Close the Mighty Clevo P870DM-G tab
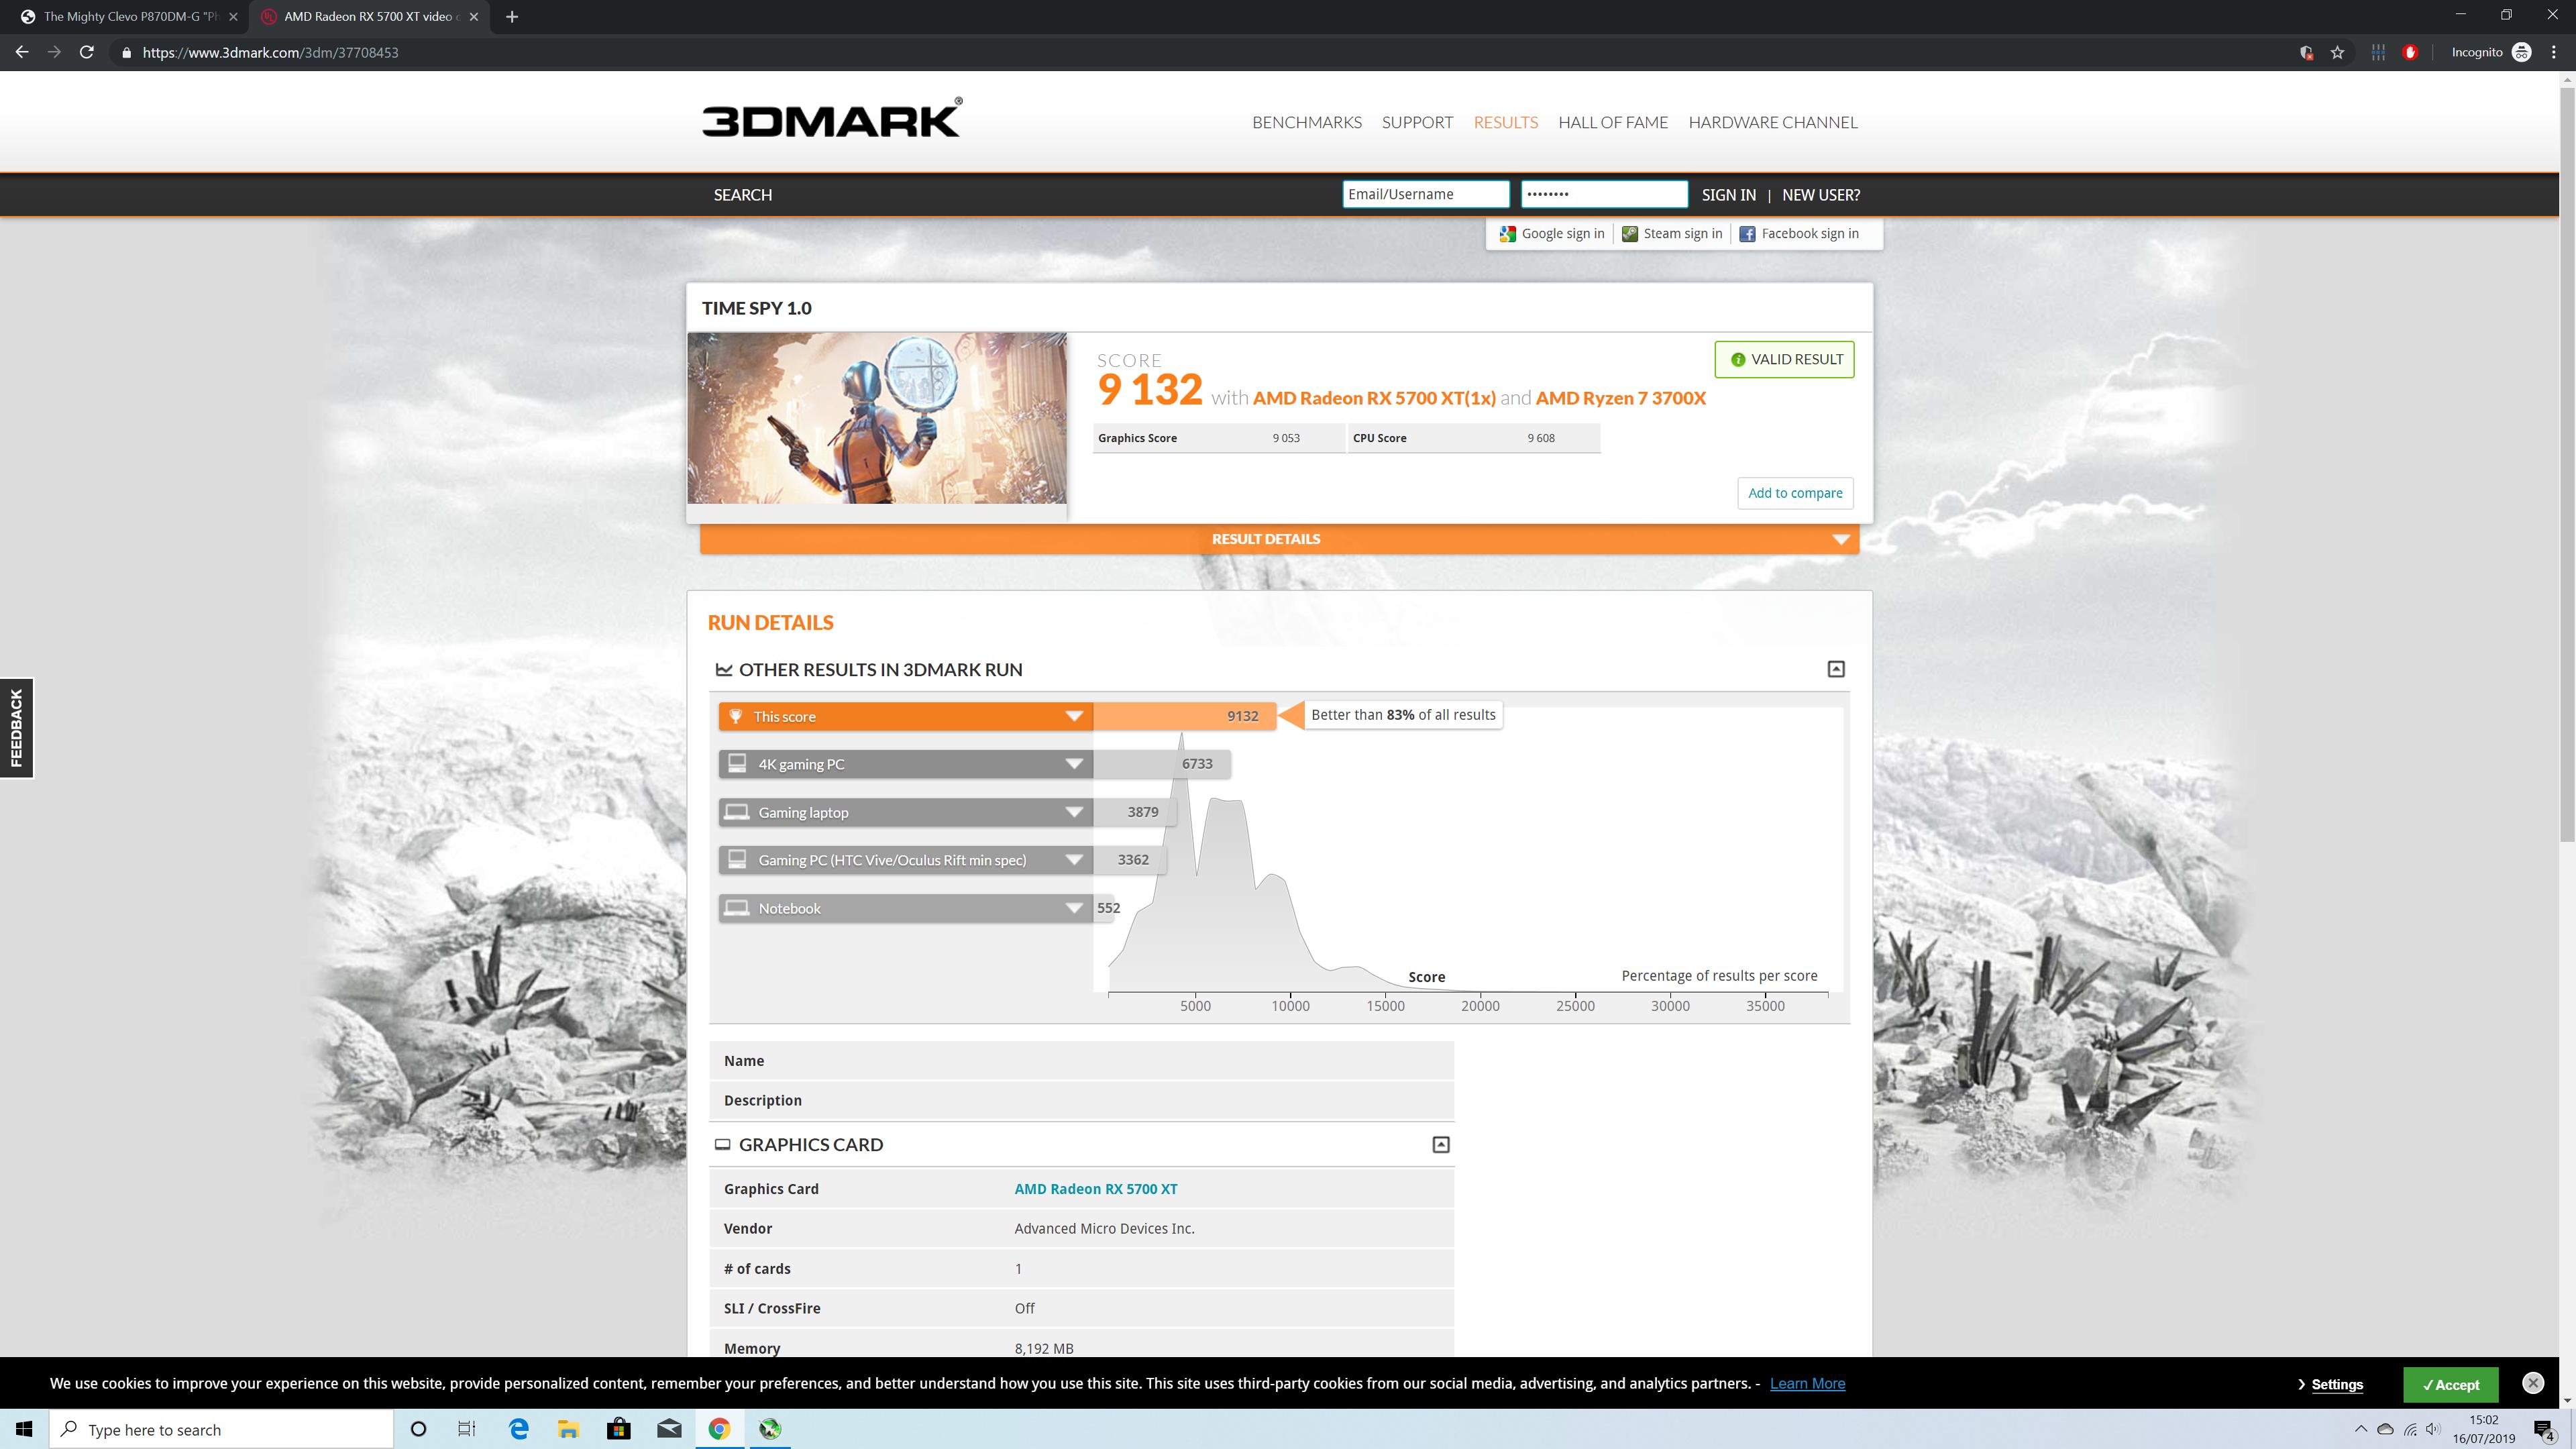Screen dimensions: 2576x1449 [233, 16]
